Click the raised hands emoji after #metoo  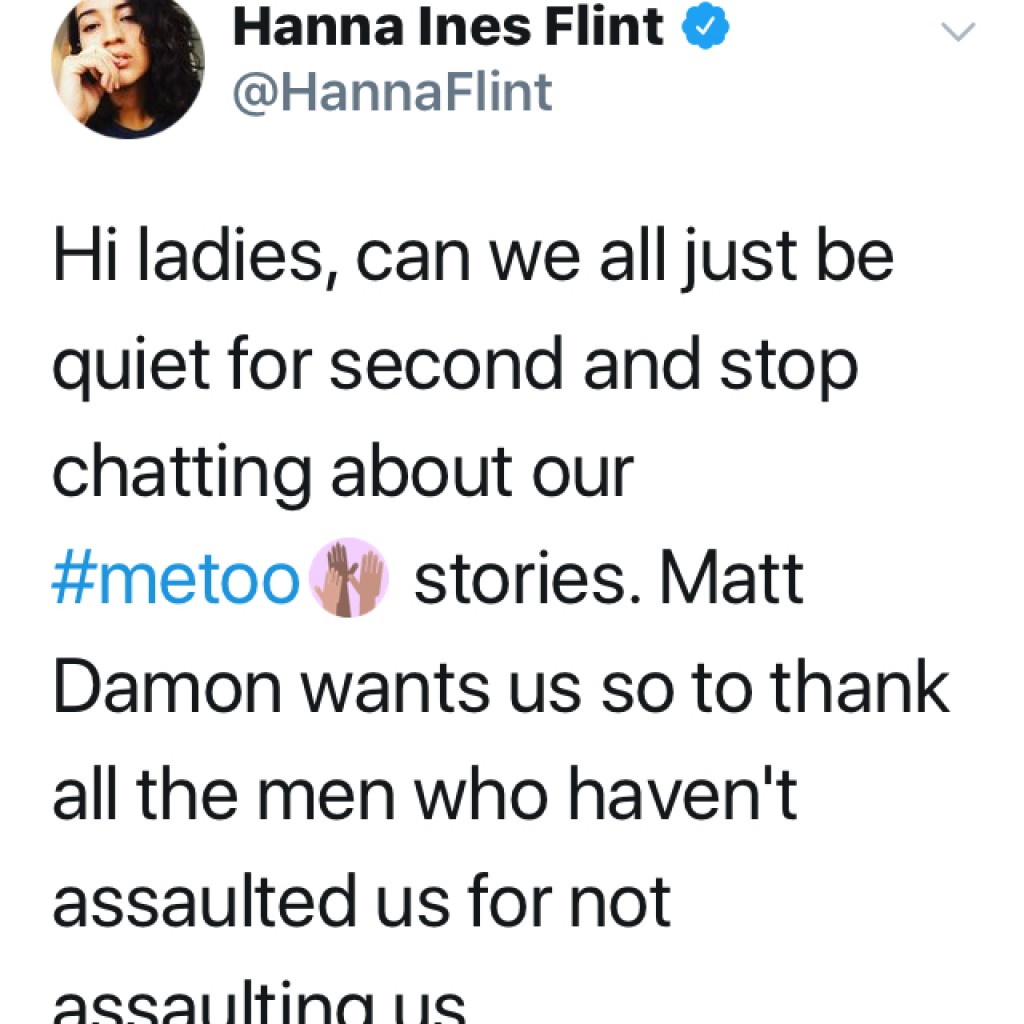(x=349, y=577)
